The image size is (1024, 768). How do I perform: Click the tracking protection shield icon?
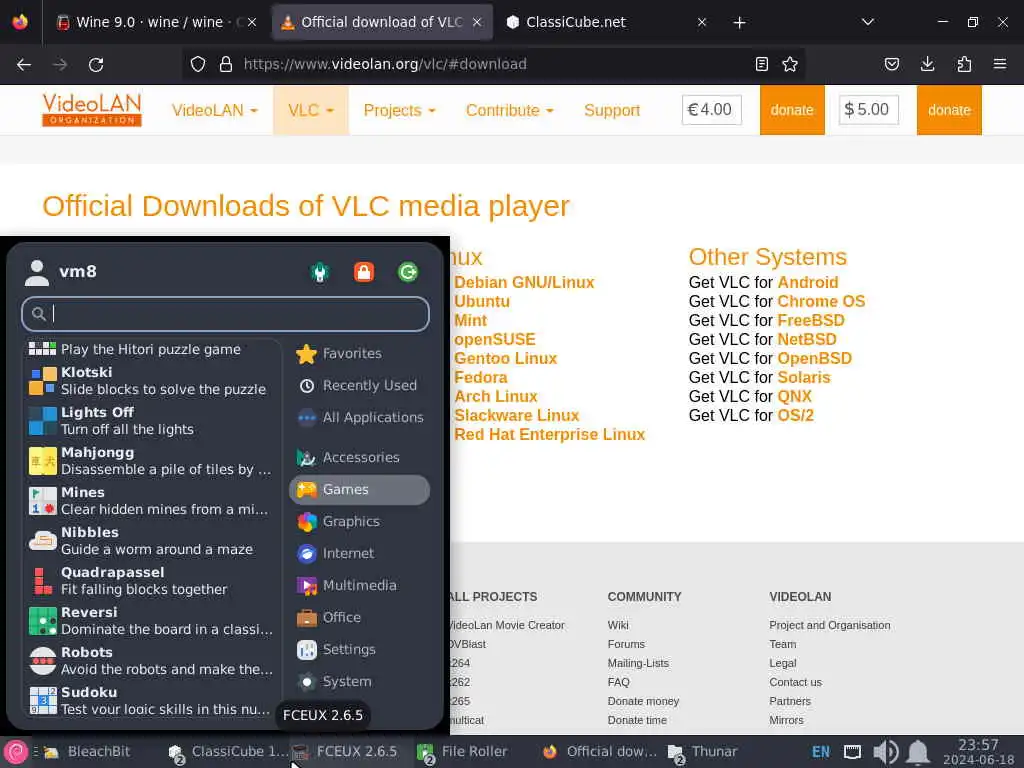pos(198,64)
